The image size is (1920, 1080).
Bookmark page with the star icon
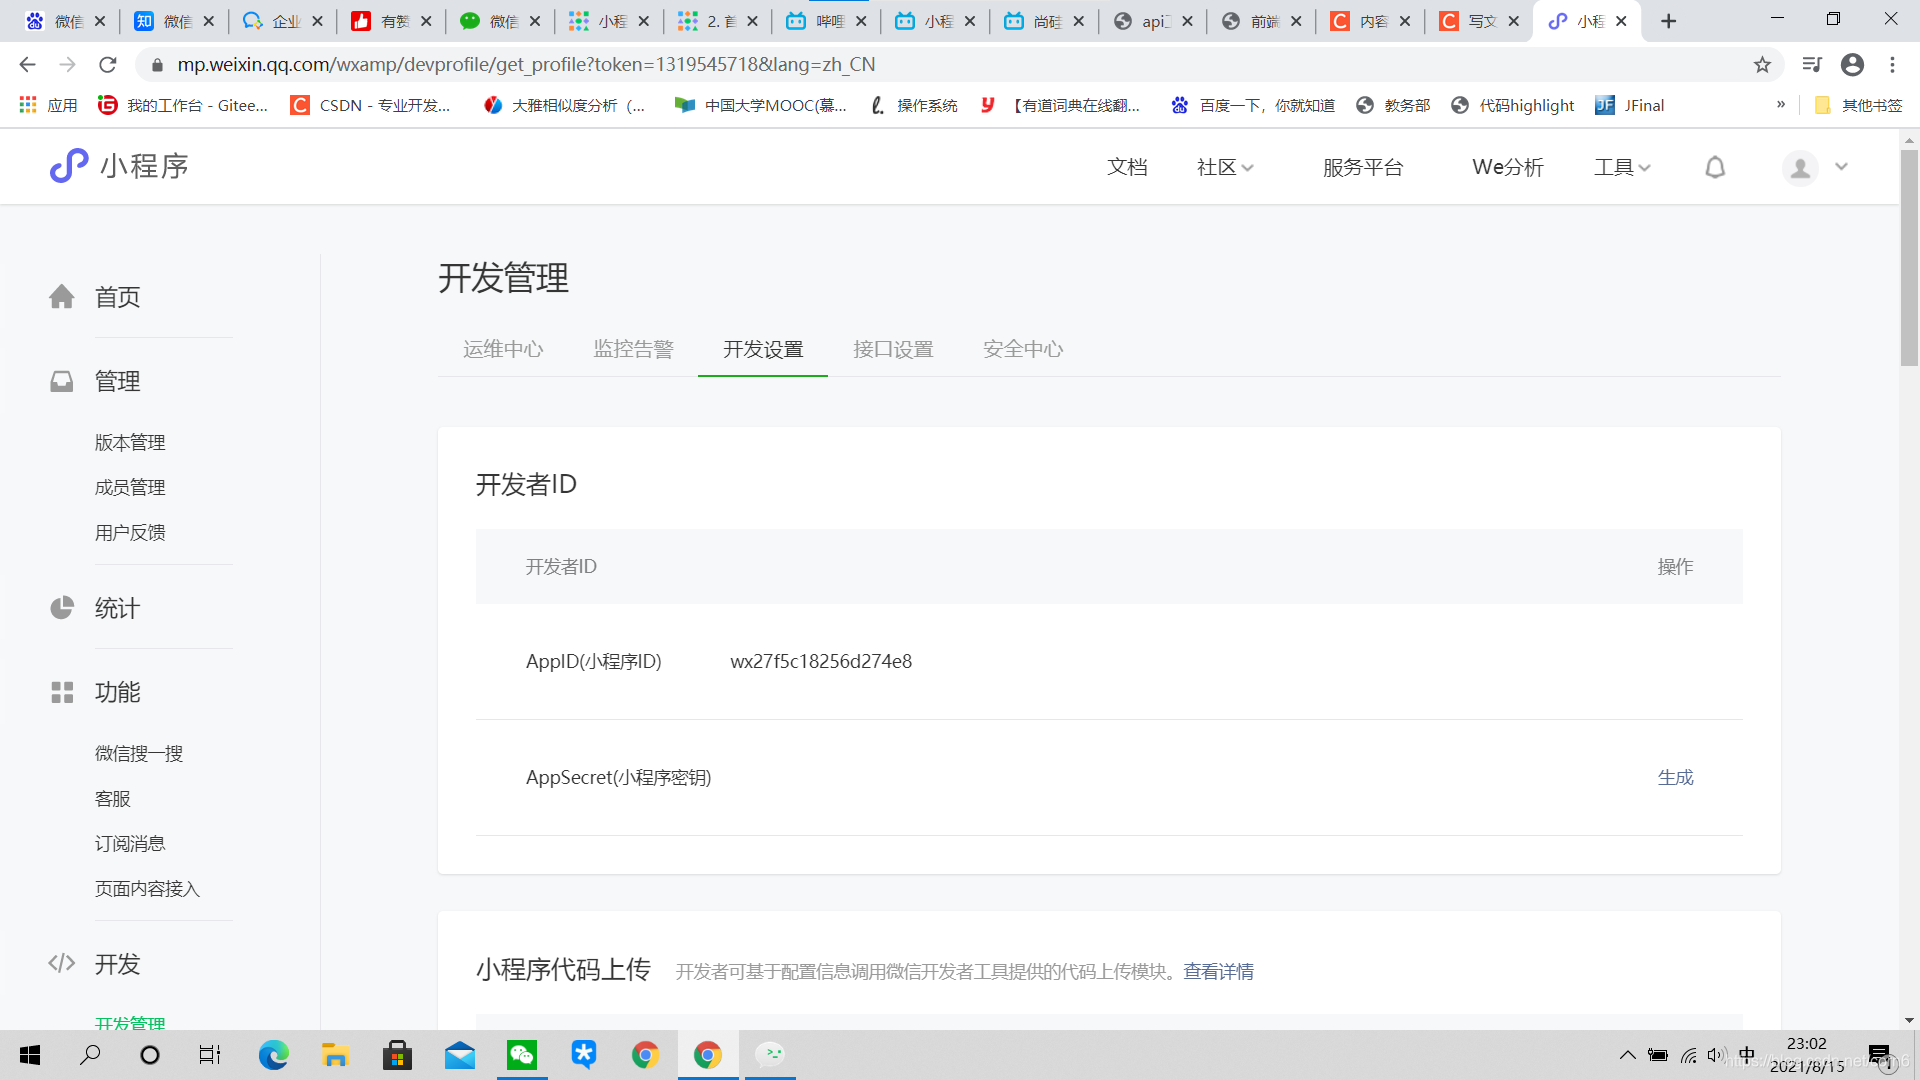[1762, 65]
